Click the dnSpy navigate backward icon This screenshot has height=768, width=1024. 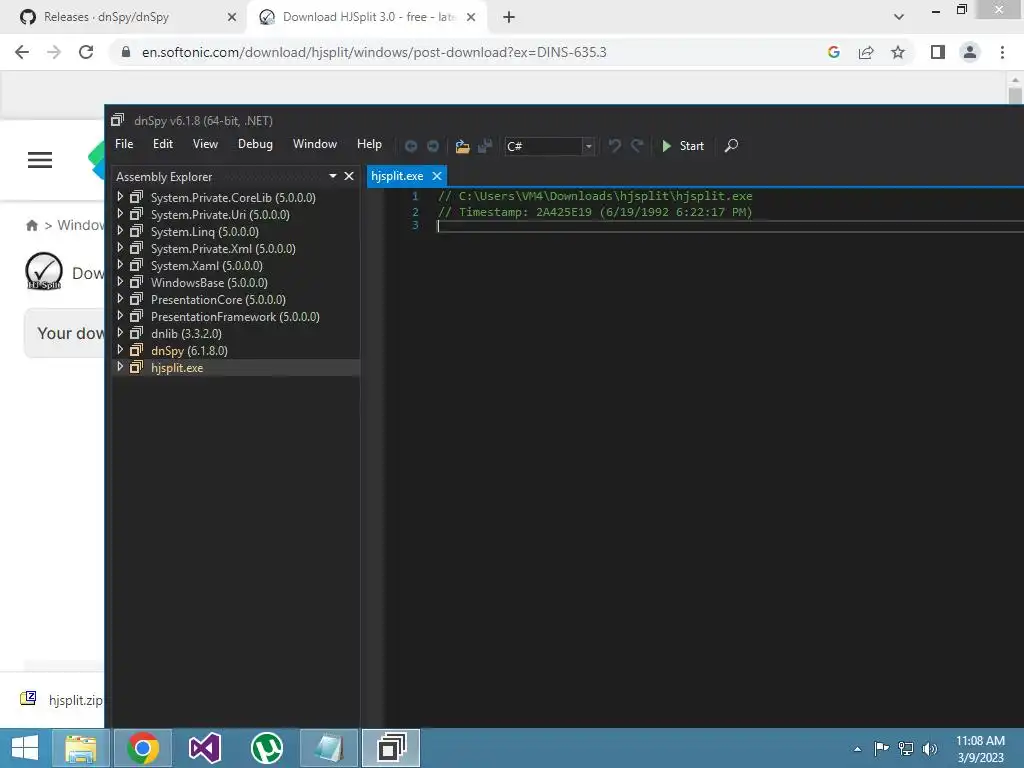(411, 146)
